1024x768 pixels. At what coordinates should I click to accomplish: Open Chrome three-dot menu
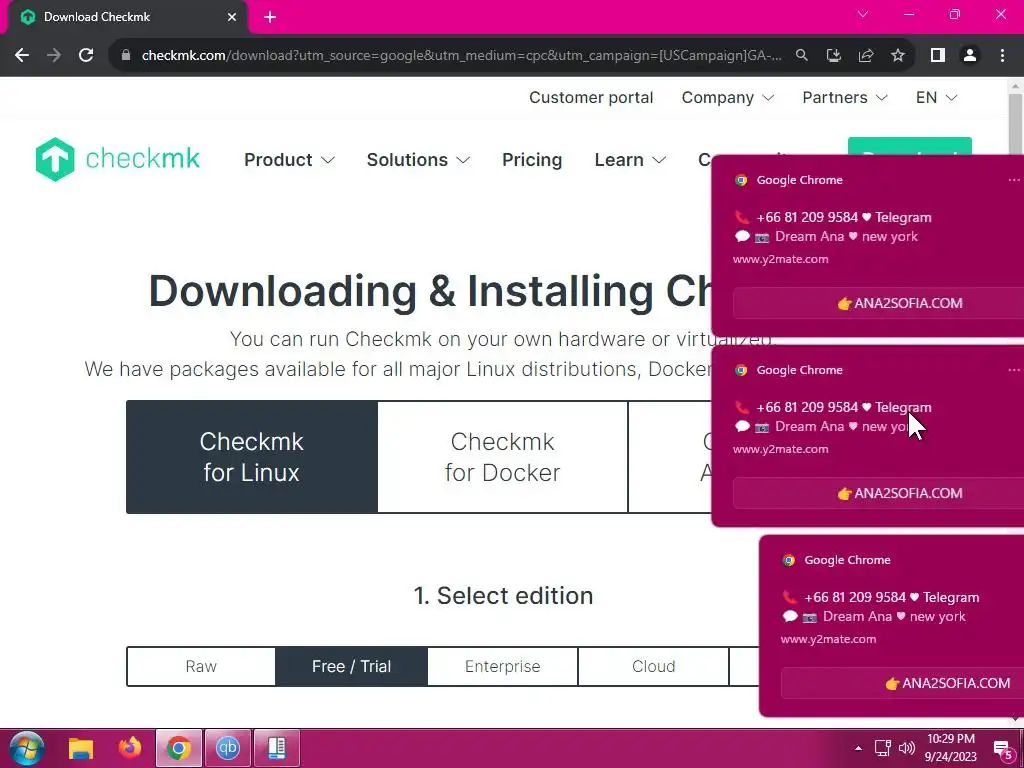point(1002,56)
